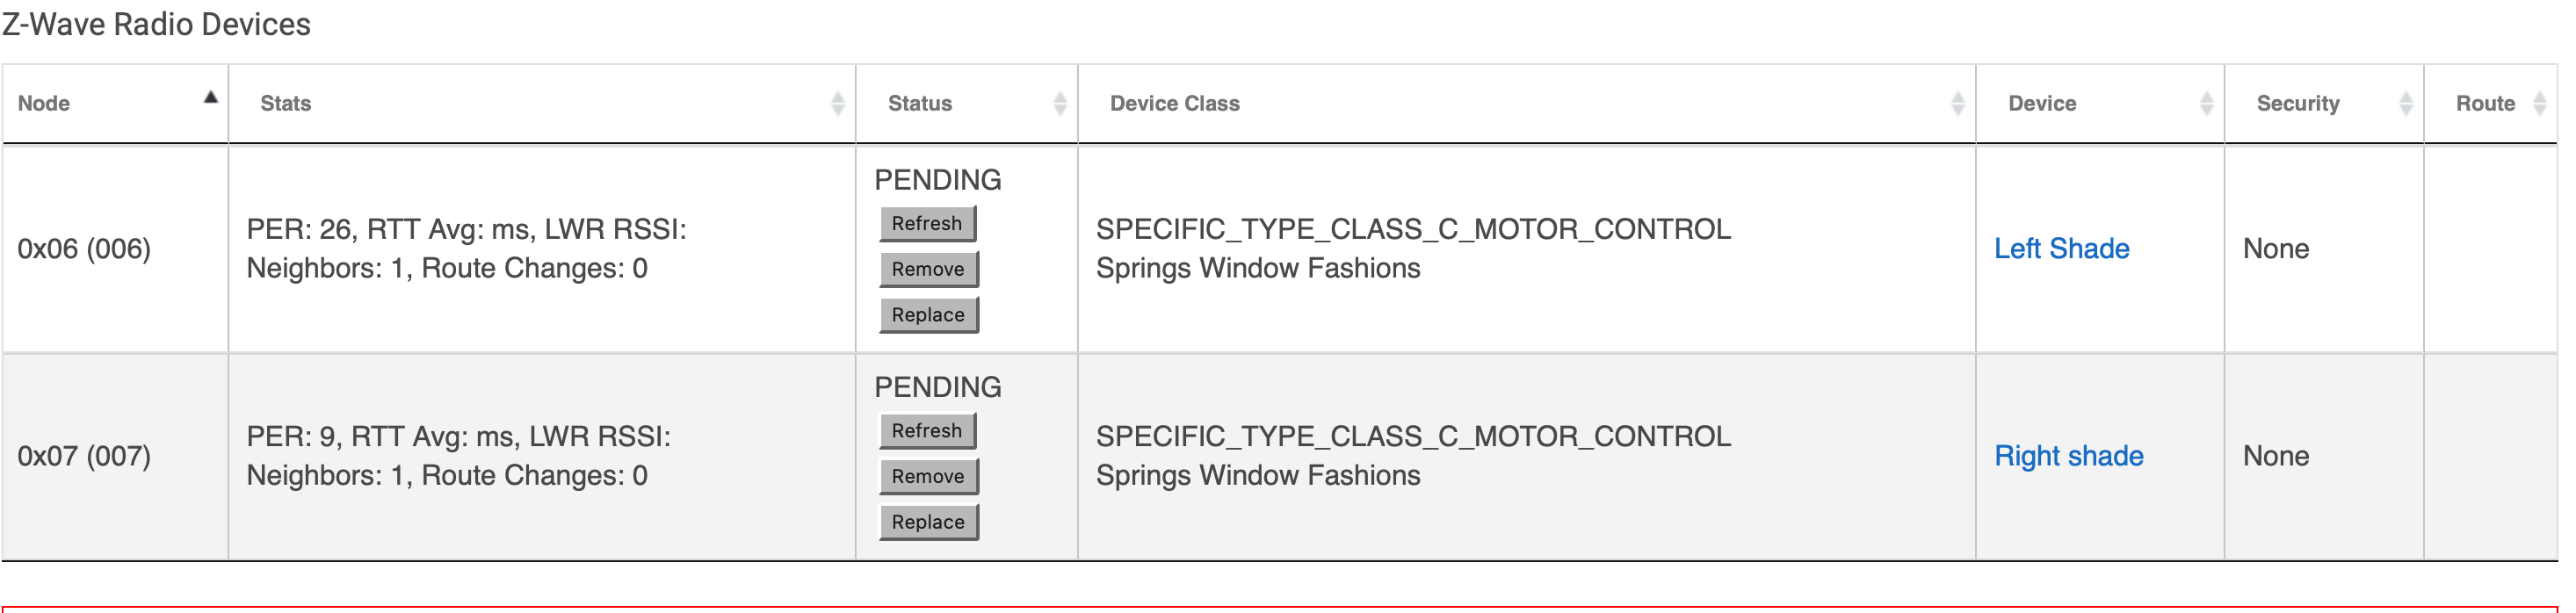This screenshot has width=2576, height=613.
Task: Click the 0x07 (007) node cell
Action: point(84,456)
